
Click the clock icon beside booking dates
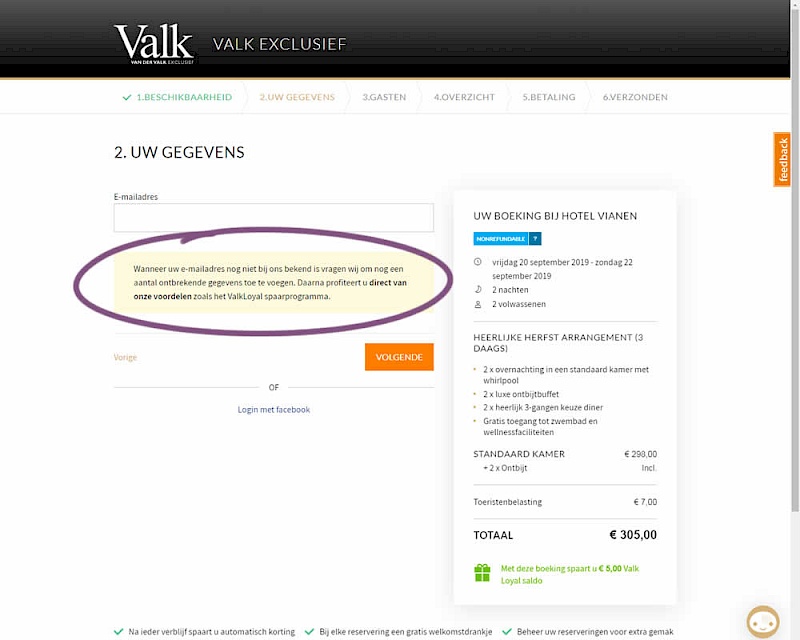click(478, 262)
